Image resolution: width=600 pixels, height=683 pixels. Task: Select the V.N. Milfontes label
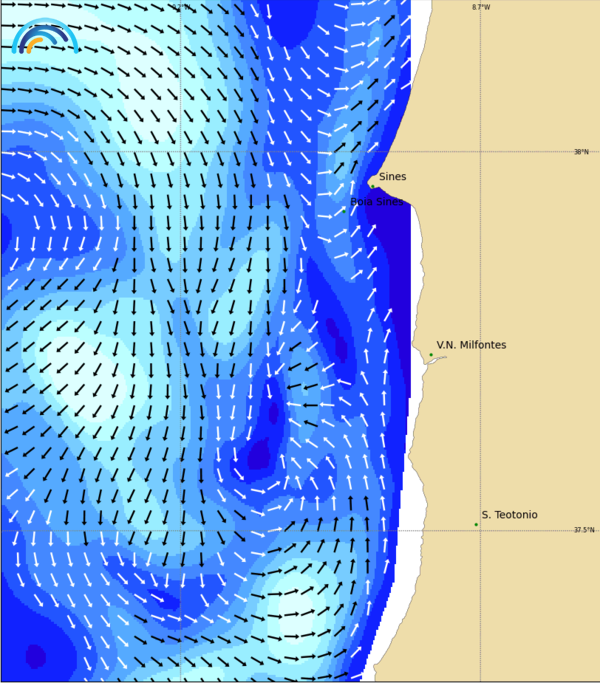point(471,345)
